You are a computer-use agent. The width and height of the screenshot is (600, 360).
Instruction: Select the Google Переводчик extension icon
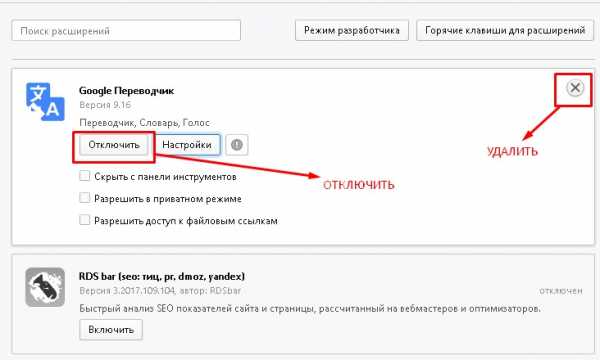click(45, 102)
